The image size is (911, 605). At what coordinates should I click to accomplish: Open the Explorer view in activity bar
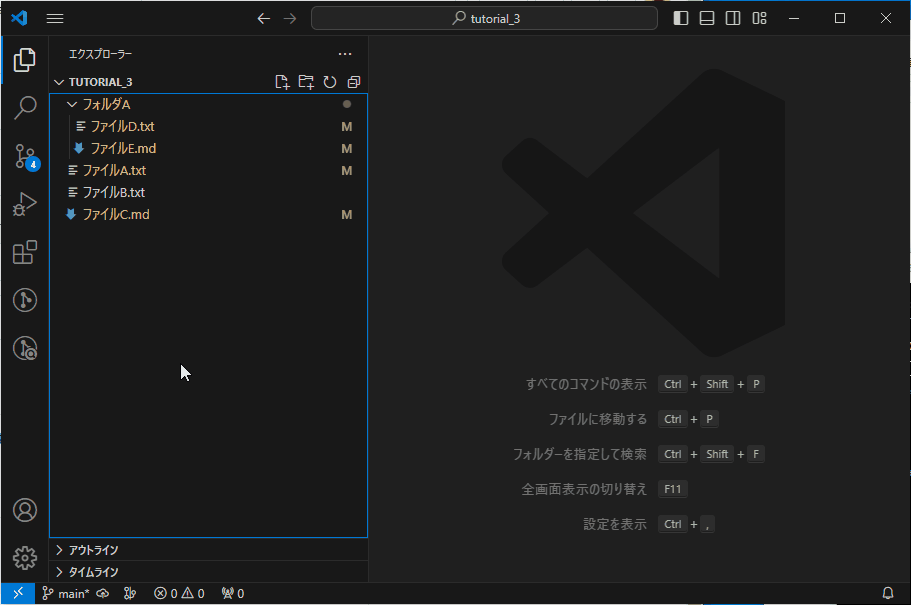coord(24,60)
